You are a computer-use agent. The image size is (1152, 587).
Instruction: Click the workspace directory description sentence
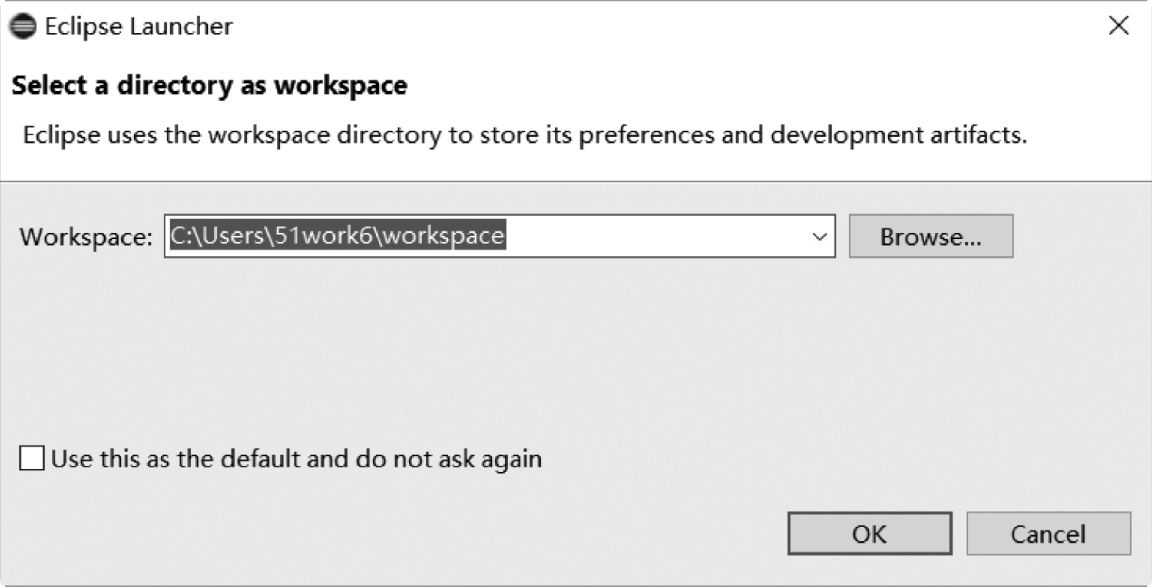[525, 135]
